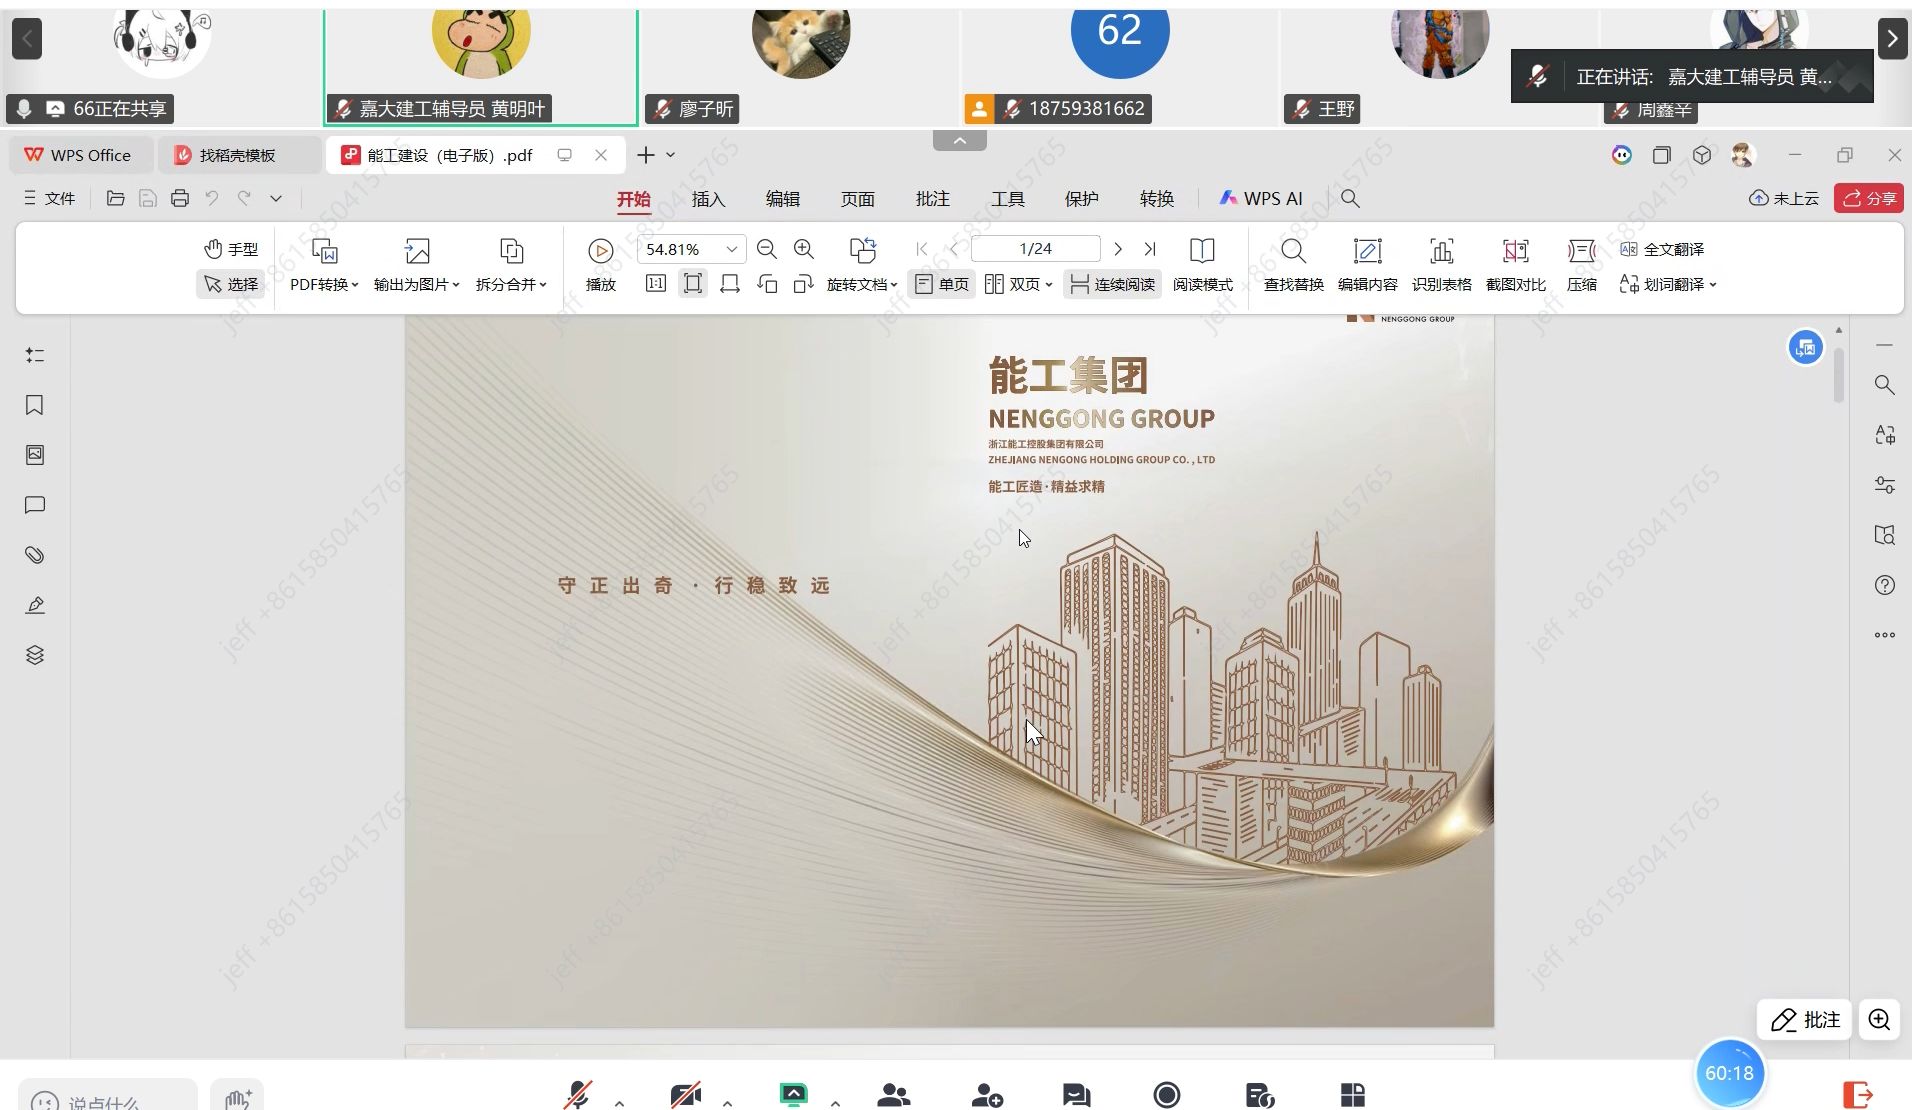
Task: Open the attachments paperclip panel
Action: [x=35, y=555]
